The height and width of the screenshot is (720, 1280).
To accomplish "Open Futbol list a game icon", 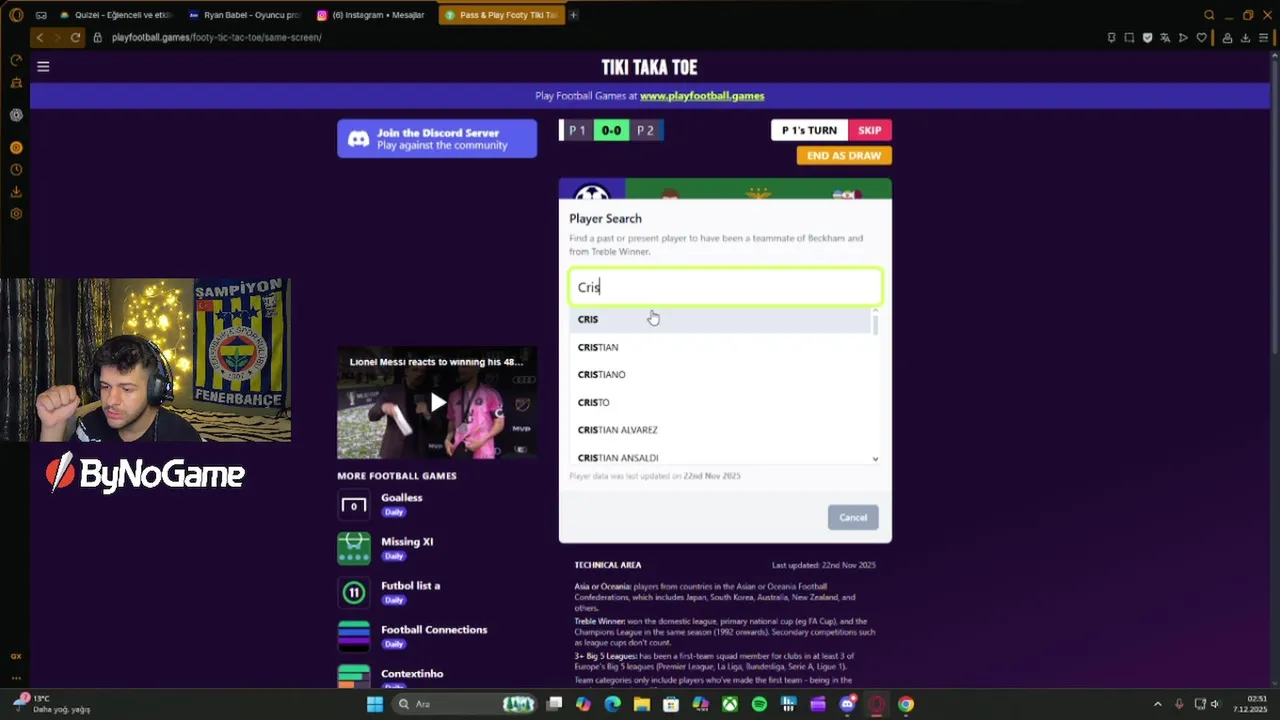I will (354, 593).
